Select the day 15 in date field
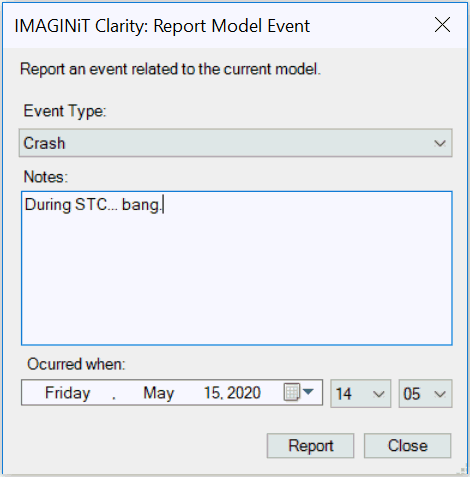The image size is (470, 477). tap(212, 393)
